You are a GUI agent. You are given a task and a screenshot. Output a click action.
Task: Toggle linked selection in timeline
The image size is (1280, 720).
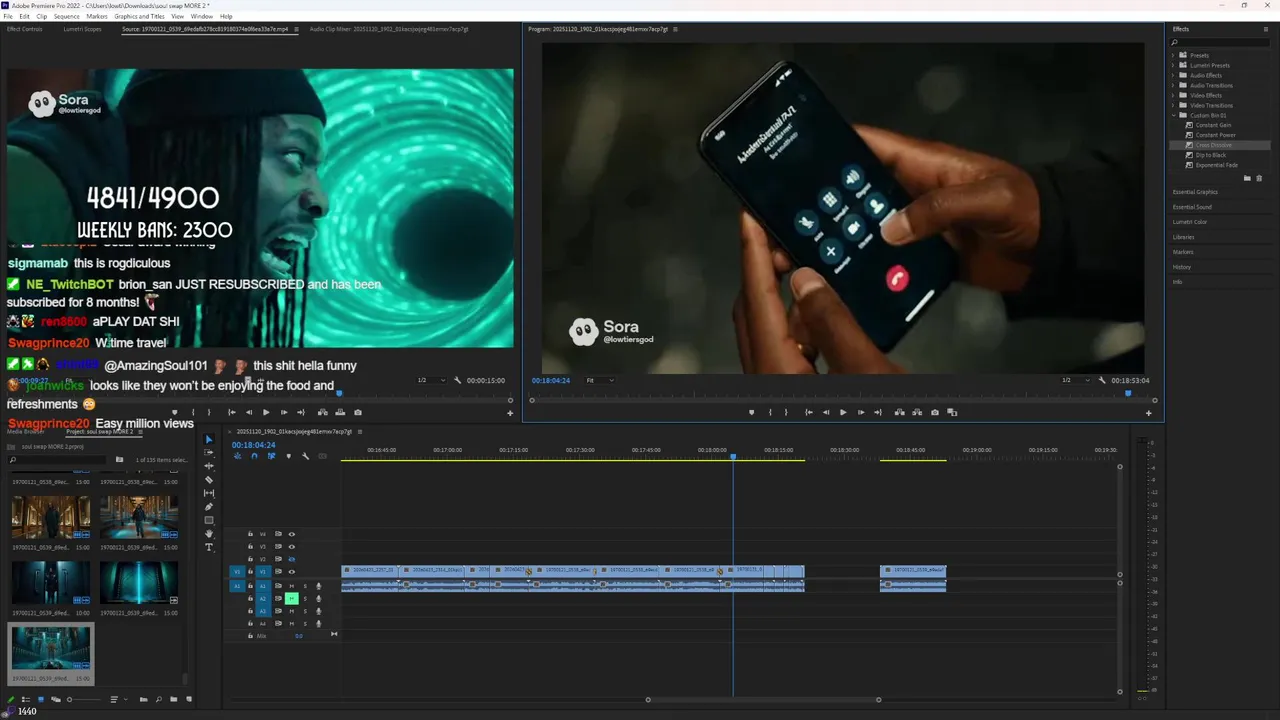pos(271,456)
